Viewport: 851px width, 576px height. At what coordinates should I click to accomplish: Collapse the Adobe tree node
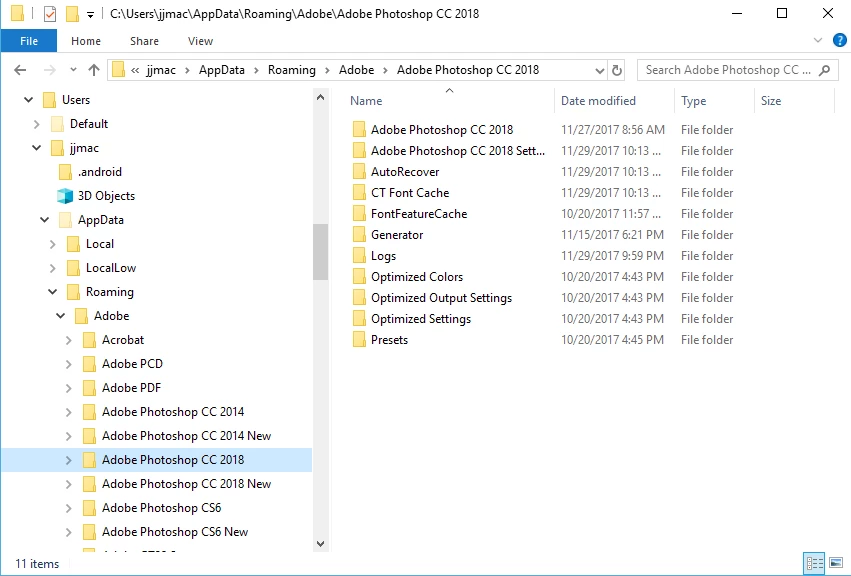pyautogui.click(x=60, y=316)
